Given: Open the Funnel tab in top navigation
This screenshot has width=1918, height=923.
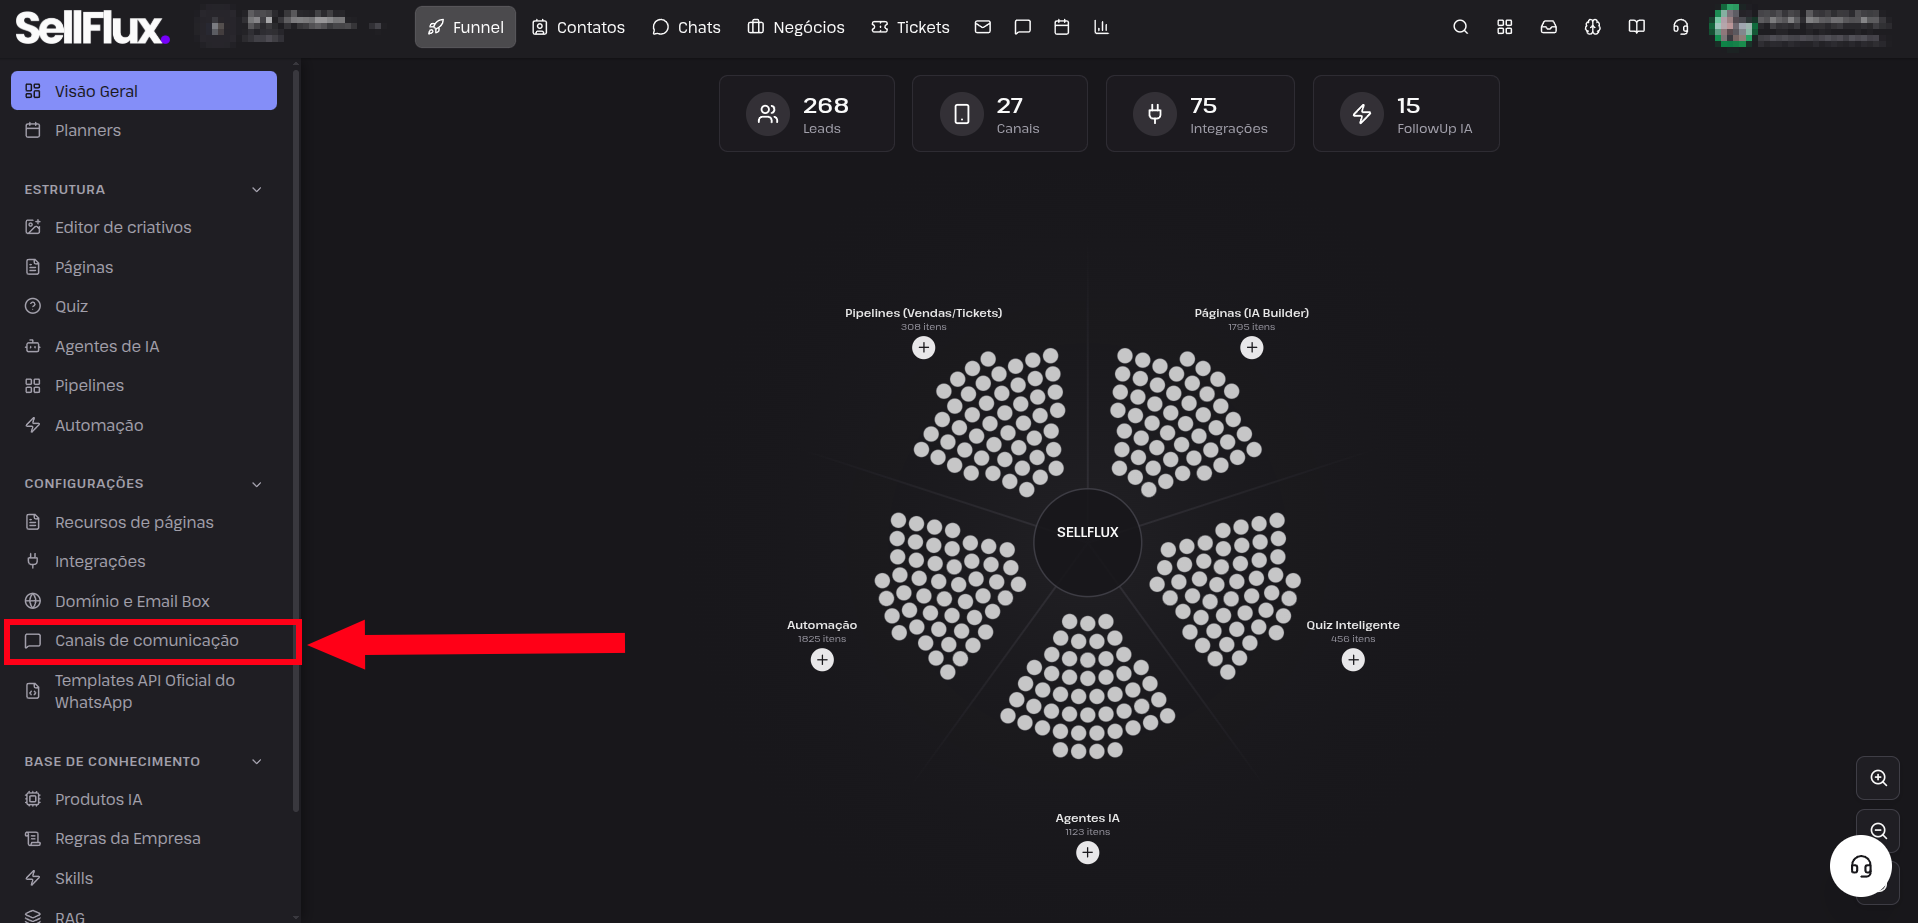Looking at the screenshot, I should (465, 27).
